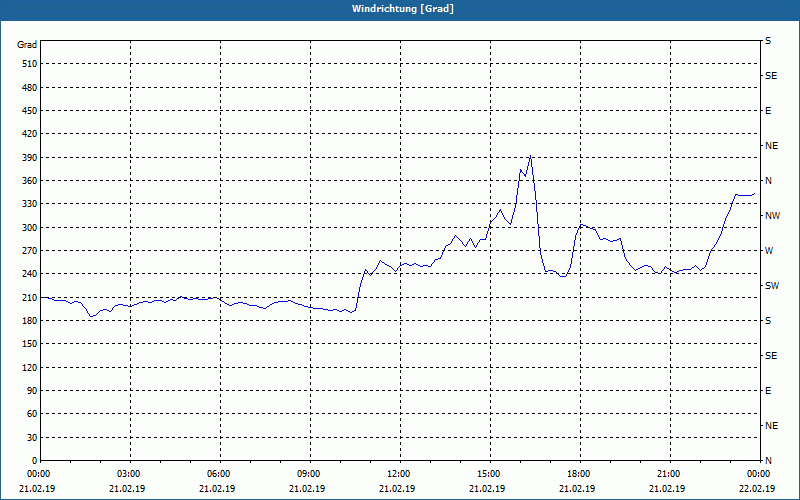Viewport: 800px width, 500px height.
Task: Click the 240 y-axis value
Action: 30,274
